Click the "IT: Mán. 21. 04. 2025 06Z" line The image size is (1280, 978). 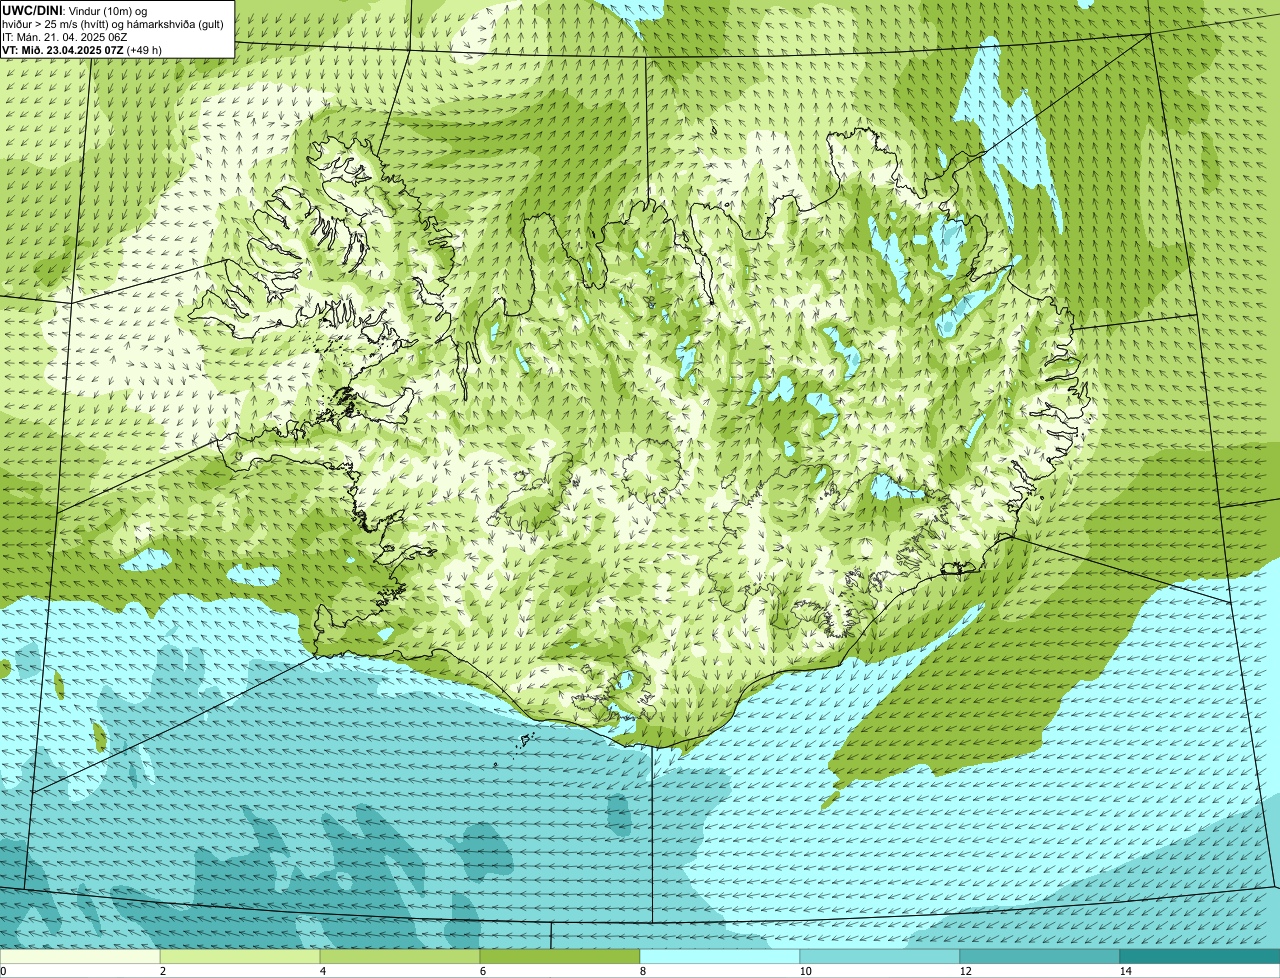click(x=65, y=36)
